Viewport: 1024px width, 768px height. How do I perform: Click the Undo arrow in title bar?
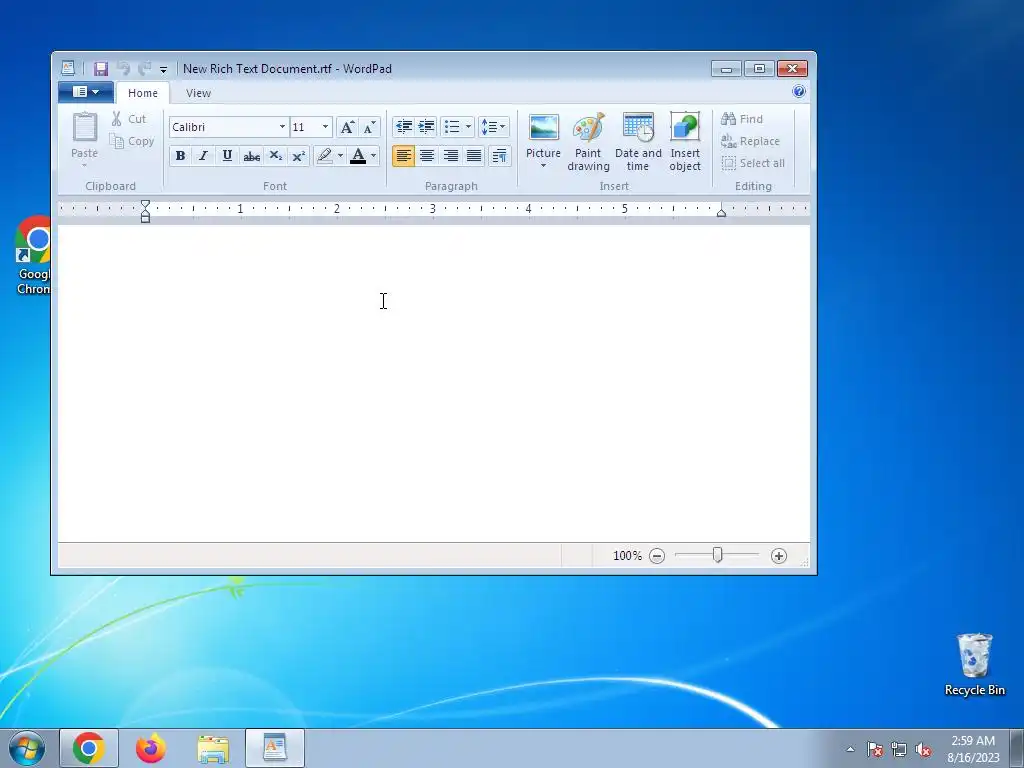click(x=123, y=68)
